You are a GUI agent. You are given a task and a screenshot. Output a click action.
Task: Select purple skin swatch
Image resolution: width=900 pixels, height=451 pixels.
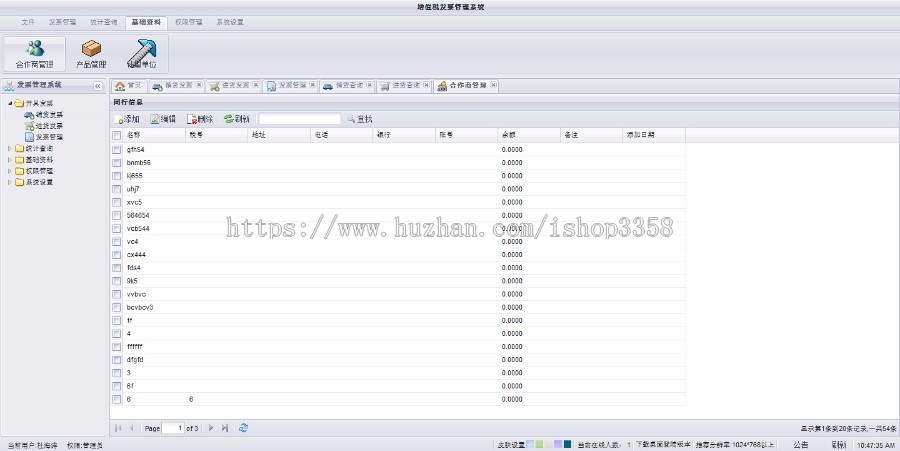(558, 444)
